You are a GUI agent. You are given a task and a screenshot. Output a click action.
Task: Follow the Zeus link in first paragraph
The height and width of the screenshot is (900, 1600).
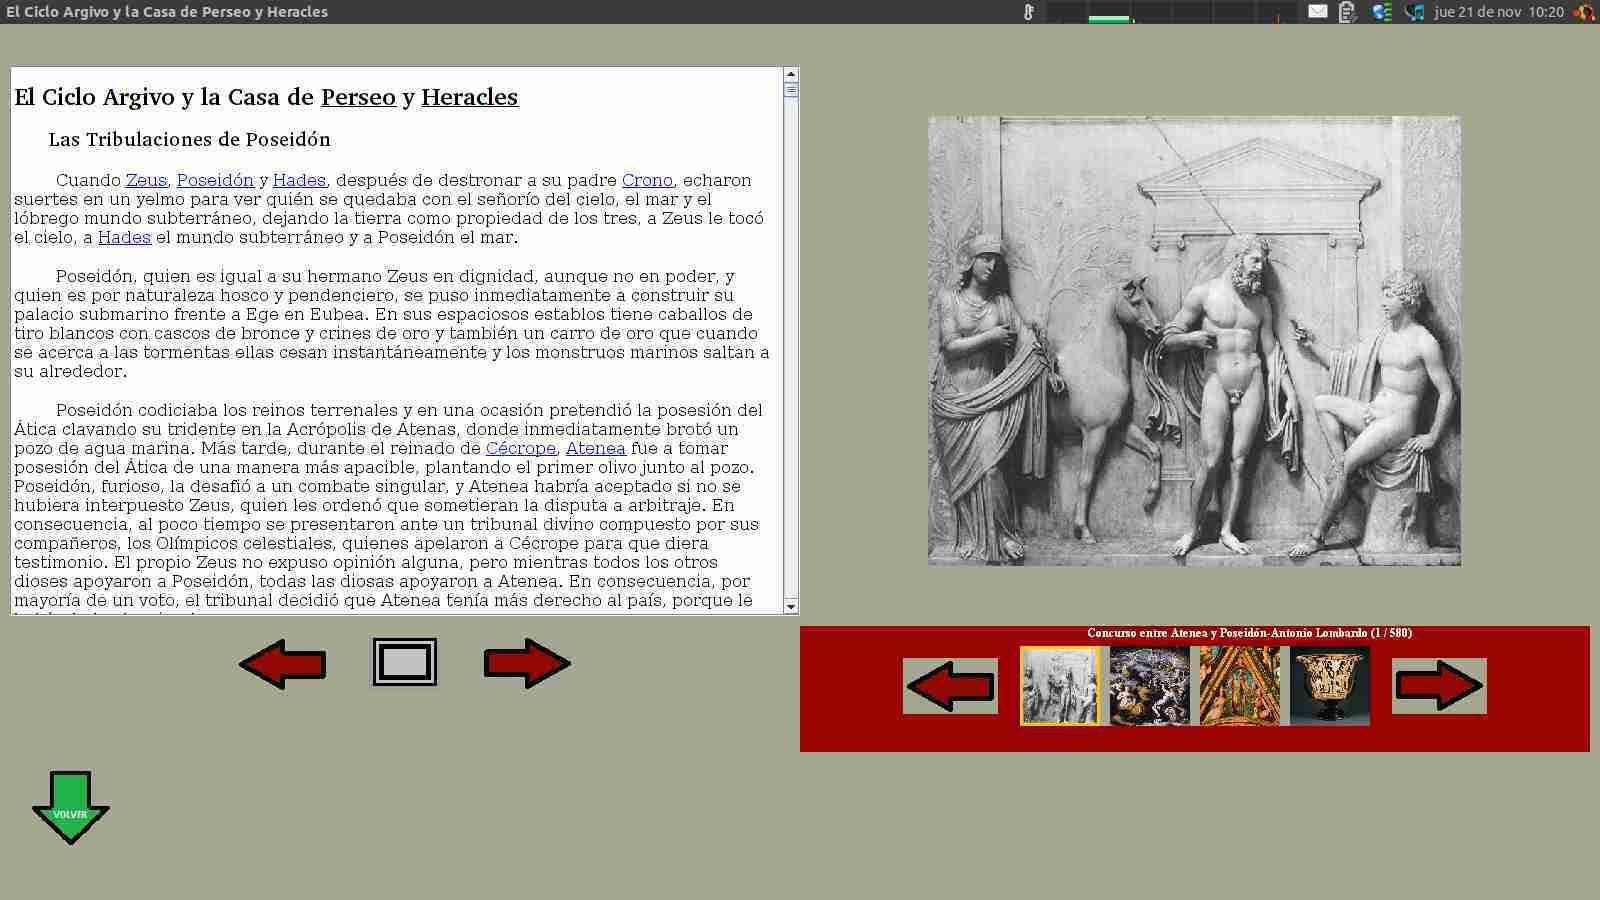[x=146, y=180]
